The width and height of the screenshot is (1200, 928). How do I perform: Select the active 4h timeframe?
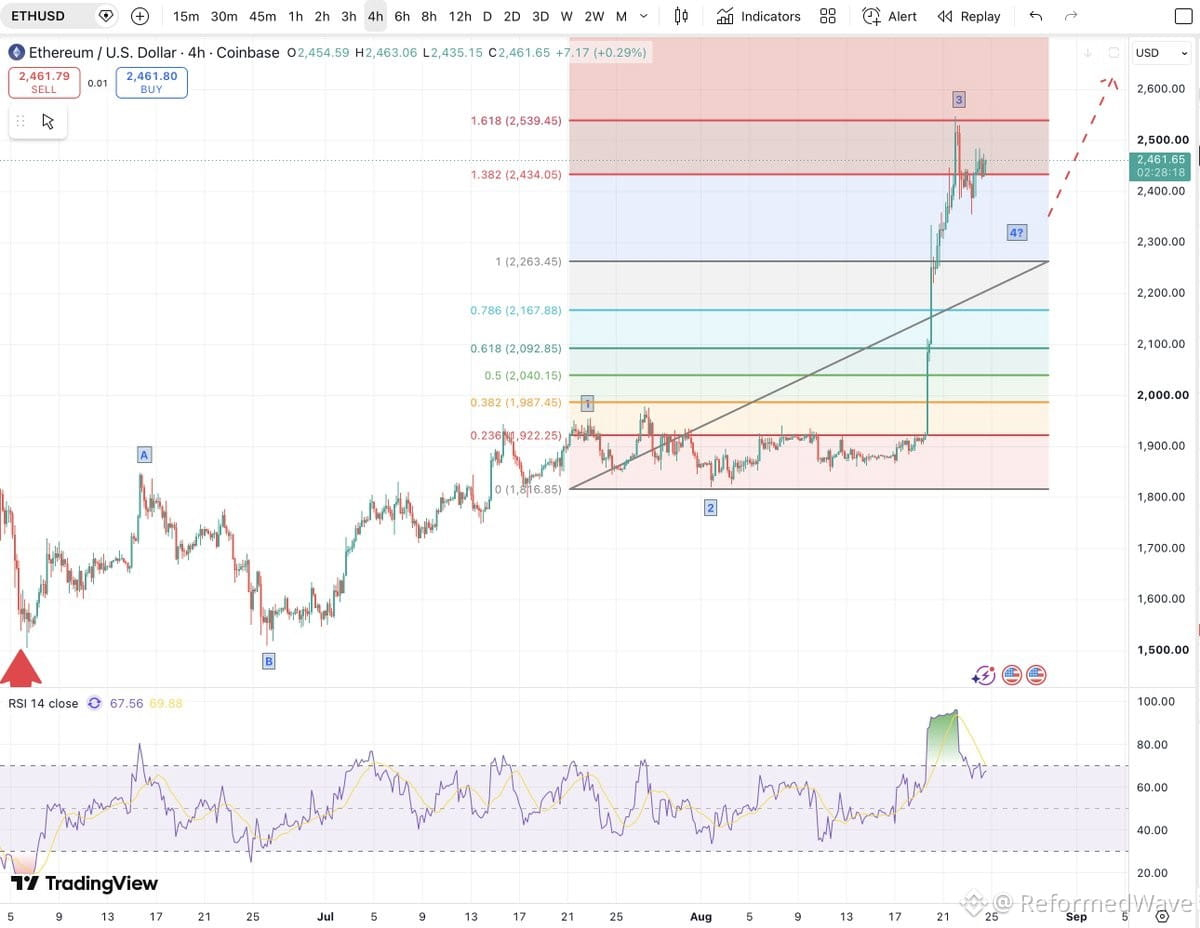pos(375,16)
